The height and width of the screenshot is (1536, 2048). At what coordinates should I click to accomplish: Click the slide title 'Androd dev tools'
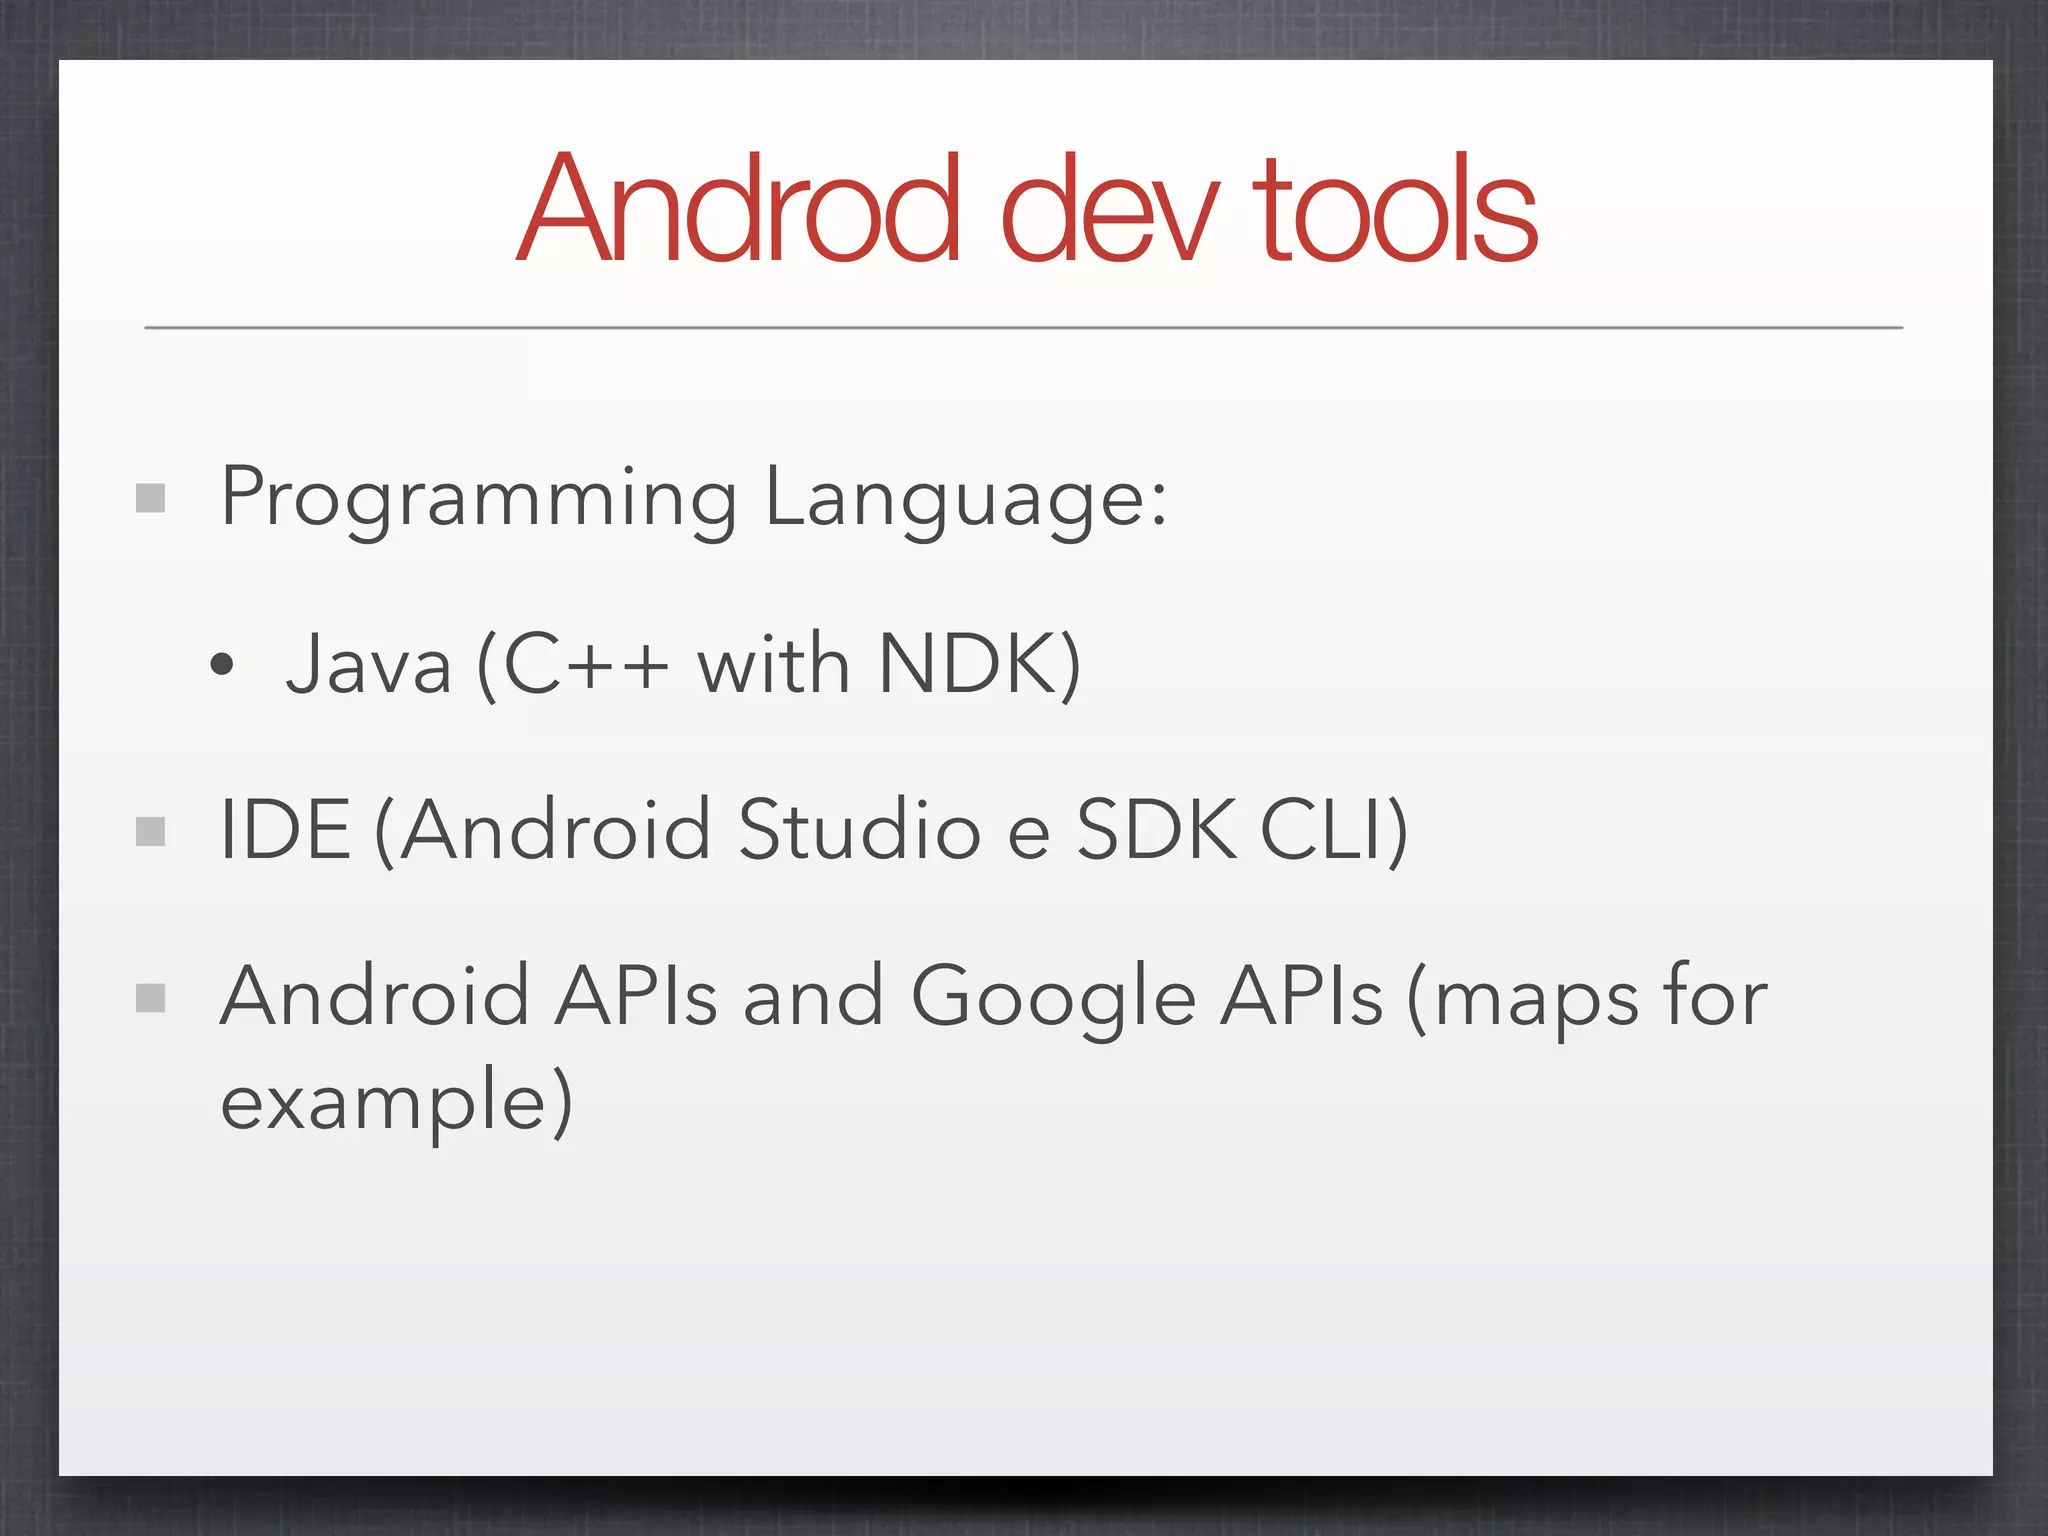(1026, 208)
